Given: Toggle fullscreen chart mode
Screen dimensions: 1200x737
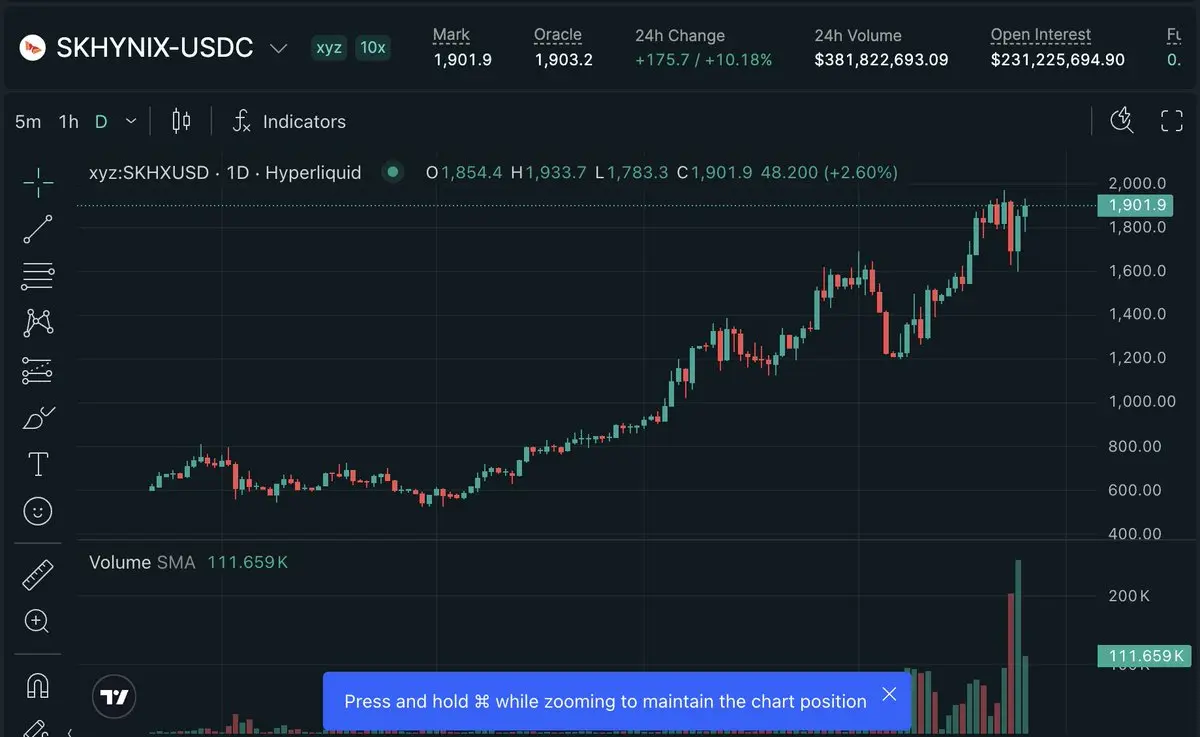Looking at the screenshot, I should pos(1172,121).
